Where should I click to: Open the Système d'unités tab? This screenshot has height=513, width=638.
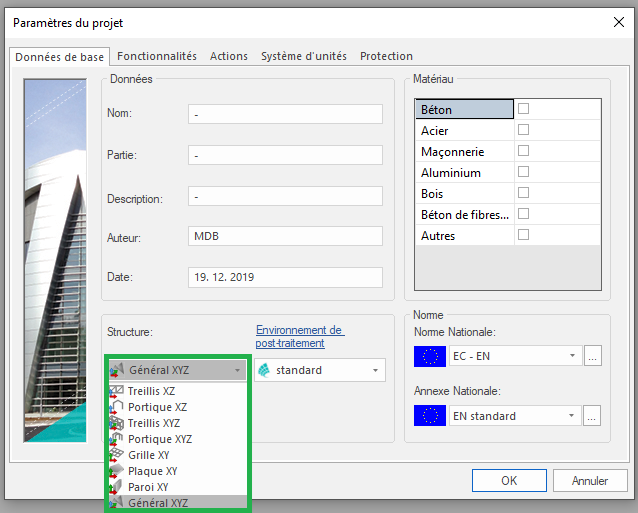point(304,57)
